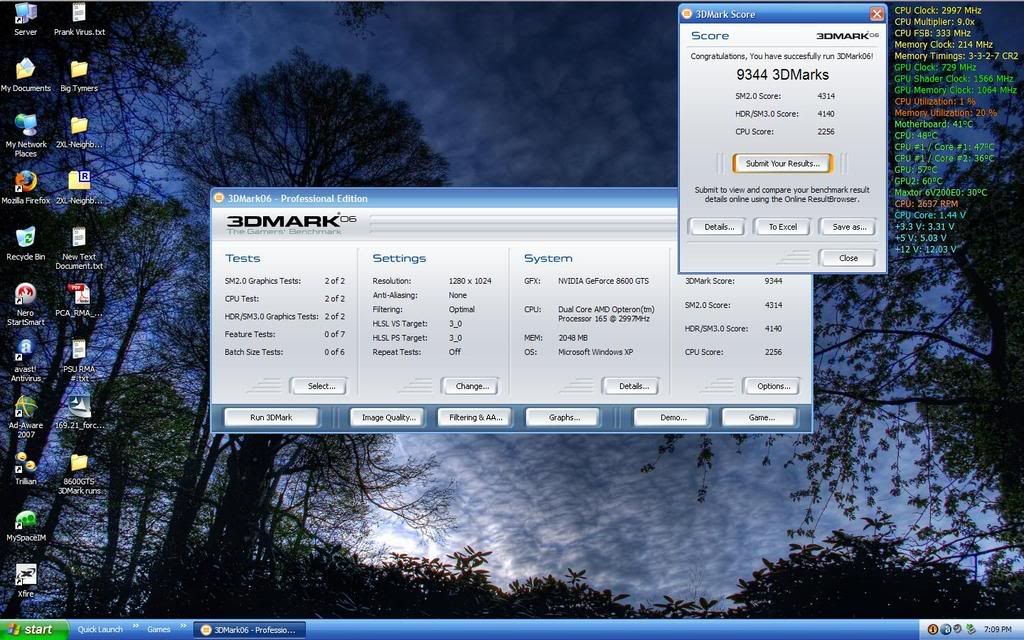Screen dimensions: 1024x640
Task: Click the 3DMark Score dialog close X
Action: 876,14
